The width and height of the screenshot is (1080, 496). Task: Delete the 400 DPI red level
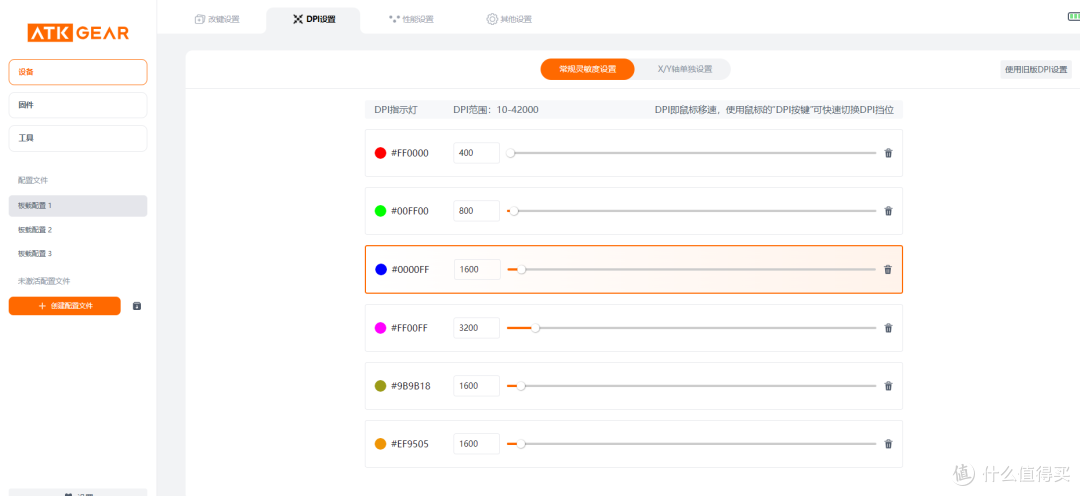click(x=888, y=153)
